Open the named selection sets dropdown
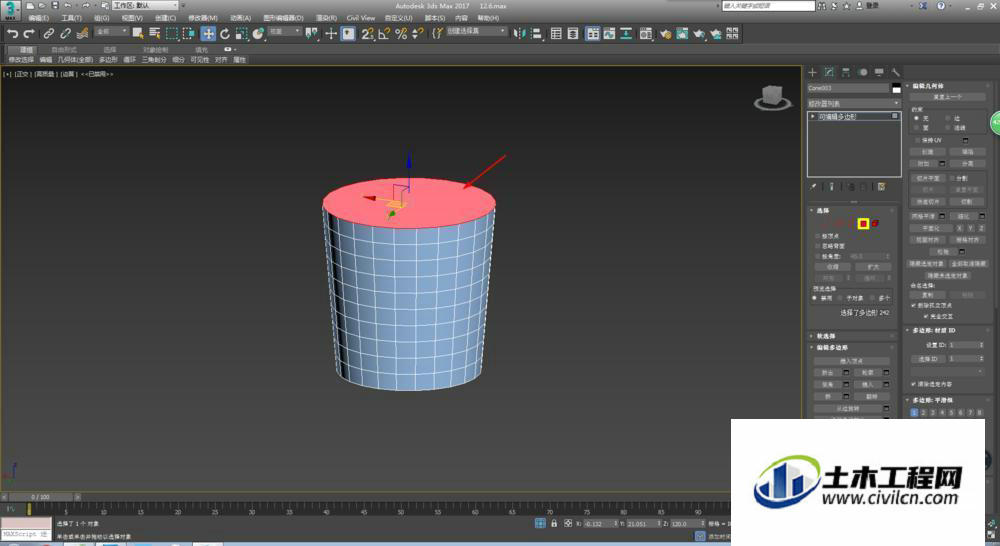 (476, 31)
